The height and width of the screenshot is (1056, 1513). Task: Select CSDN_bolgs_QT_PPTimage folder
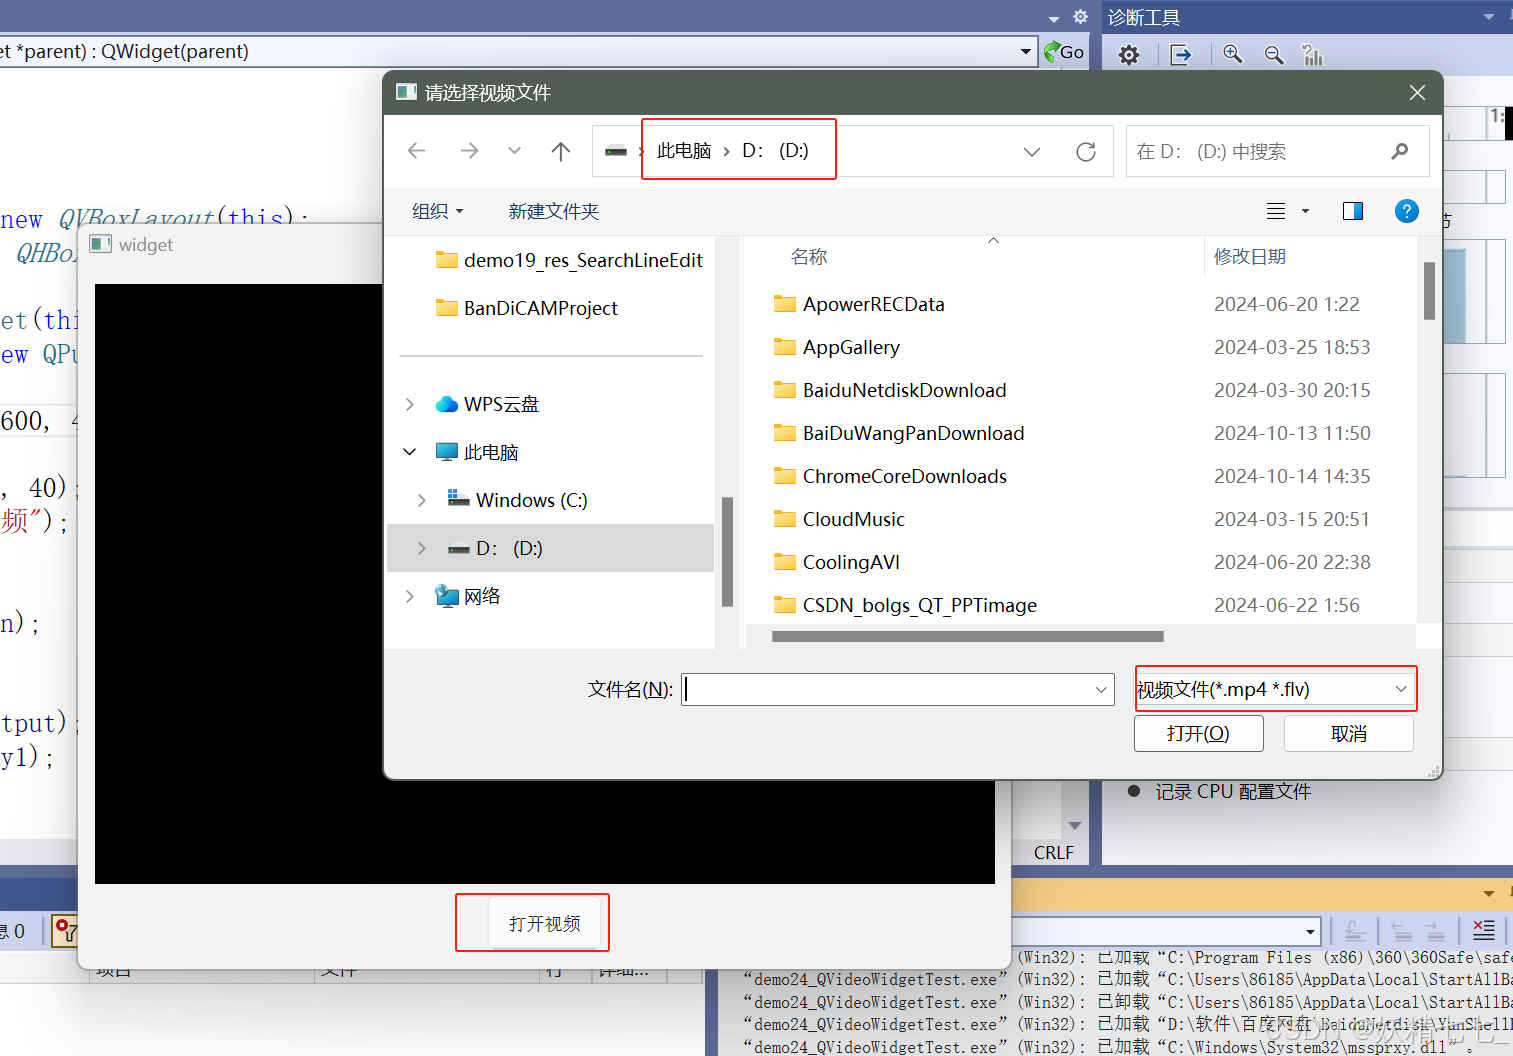905,605
